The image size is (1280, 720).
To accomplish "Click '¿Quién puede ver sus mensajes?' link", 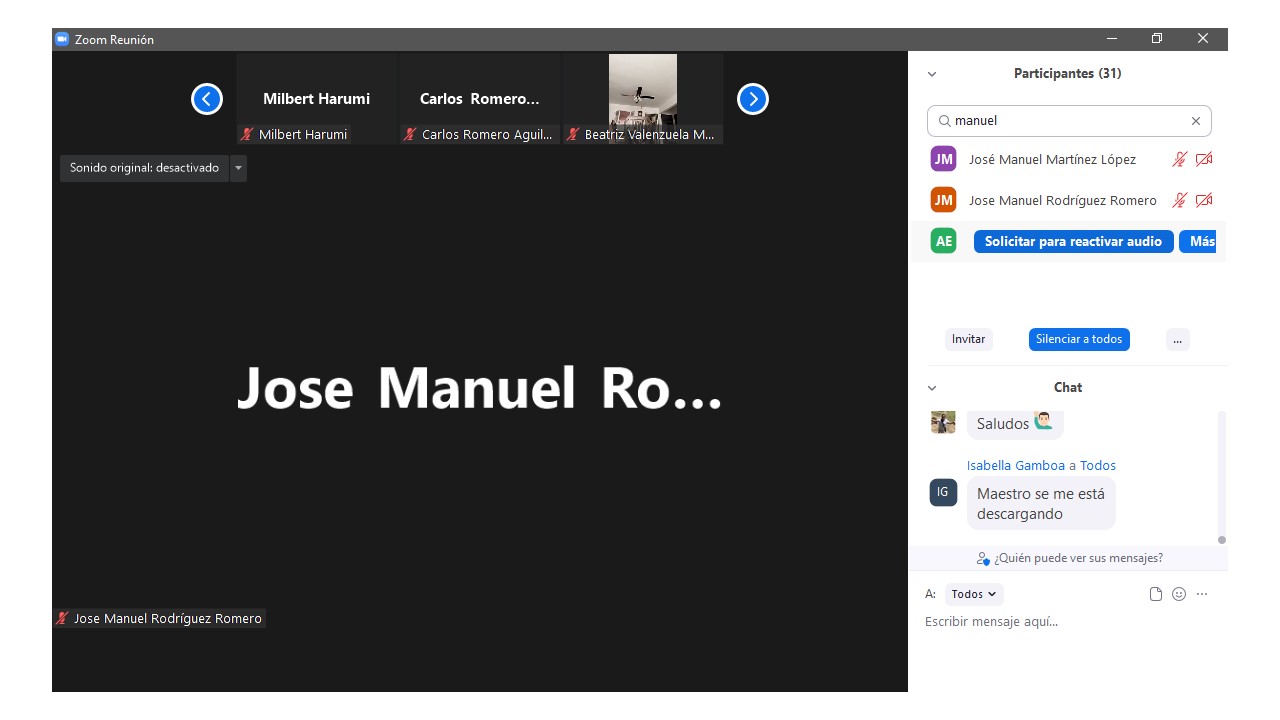I will (1070, 558).
